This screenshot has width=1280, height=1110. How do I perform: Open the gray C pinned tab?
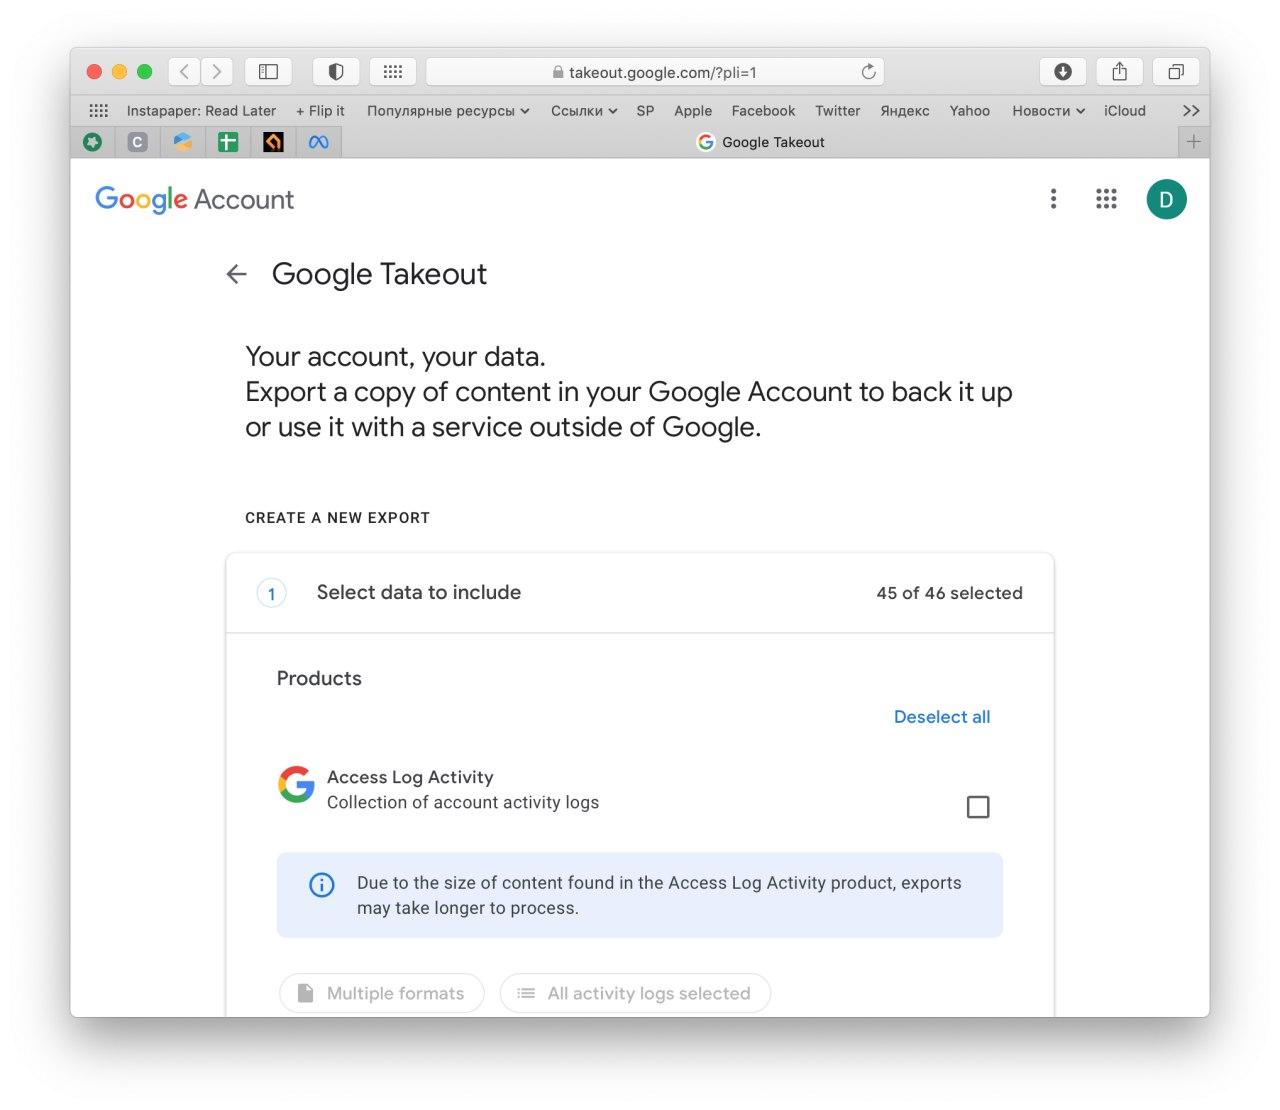[x=138, y=142]
